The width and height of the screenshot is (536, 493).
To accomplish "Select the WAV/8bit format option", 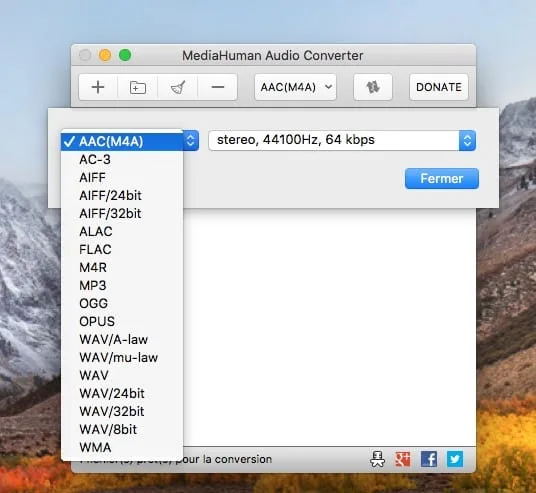I will [x=122, y=430].
